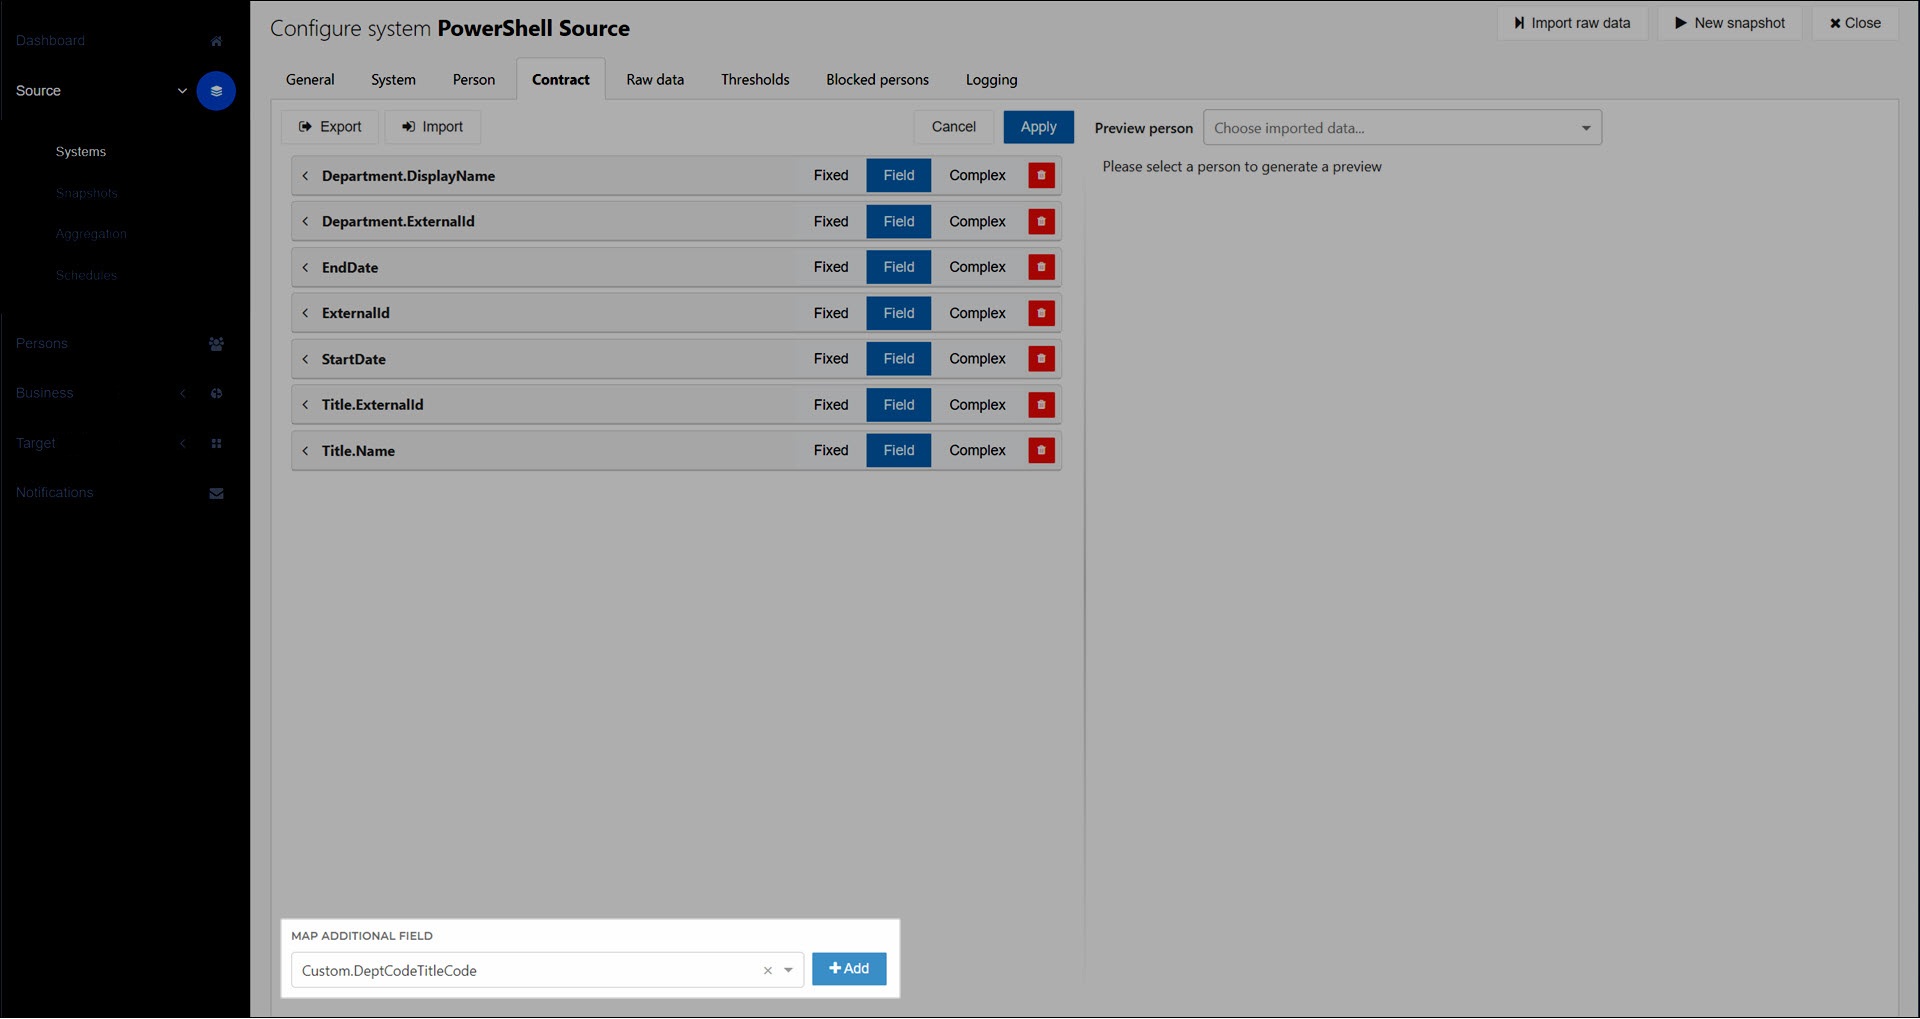Switch to the Blocked persons tab
The width and height of the screenshot is (1920, 1019).
877,80
